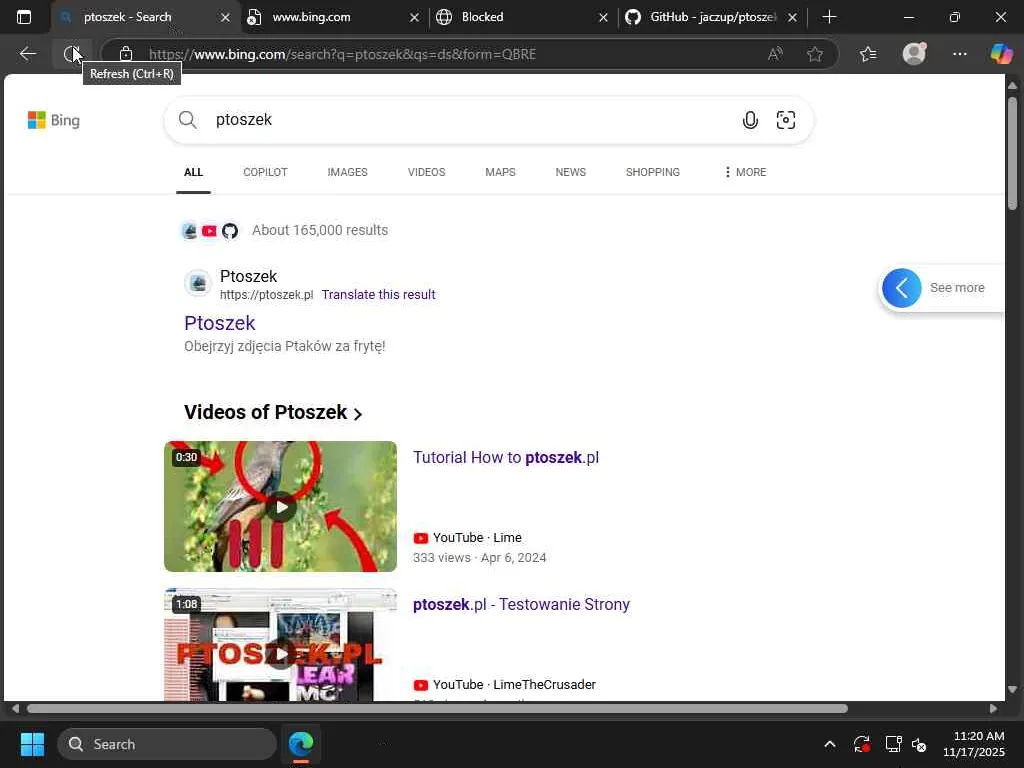1024x768 pixels.
Task: Click the scroll left arrow
Action: (16, 709)
